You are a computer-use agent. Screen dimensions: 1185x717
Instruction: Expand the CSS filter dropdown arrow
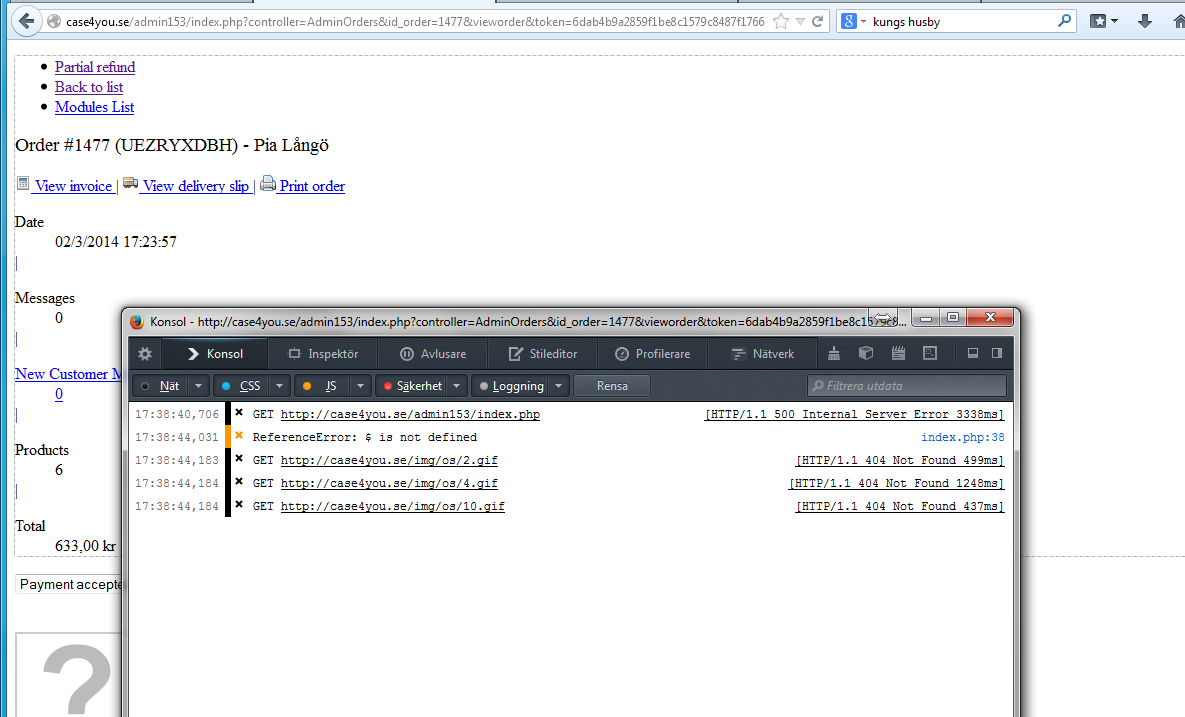[x=279, y=386]
